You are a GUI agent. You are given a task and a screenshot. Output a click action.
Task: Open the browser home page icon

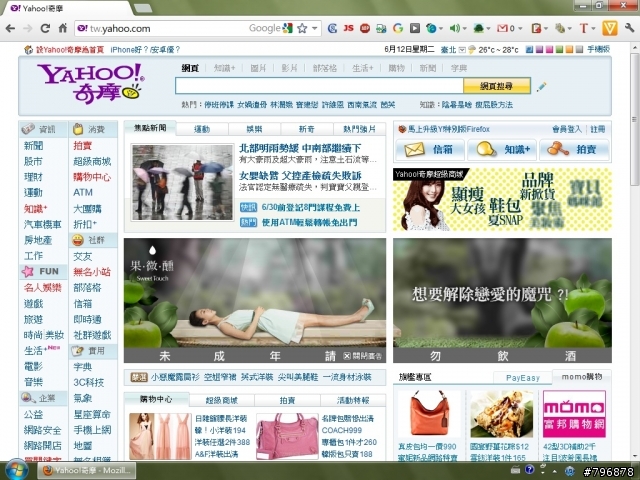coord(62,28)
